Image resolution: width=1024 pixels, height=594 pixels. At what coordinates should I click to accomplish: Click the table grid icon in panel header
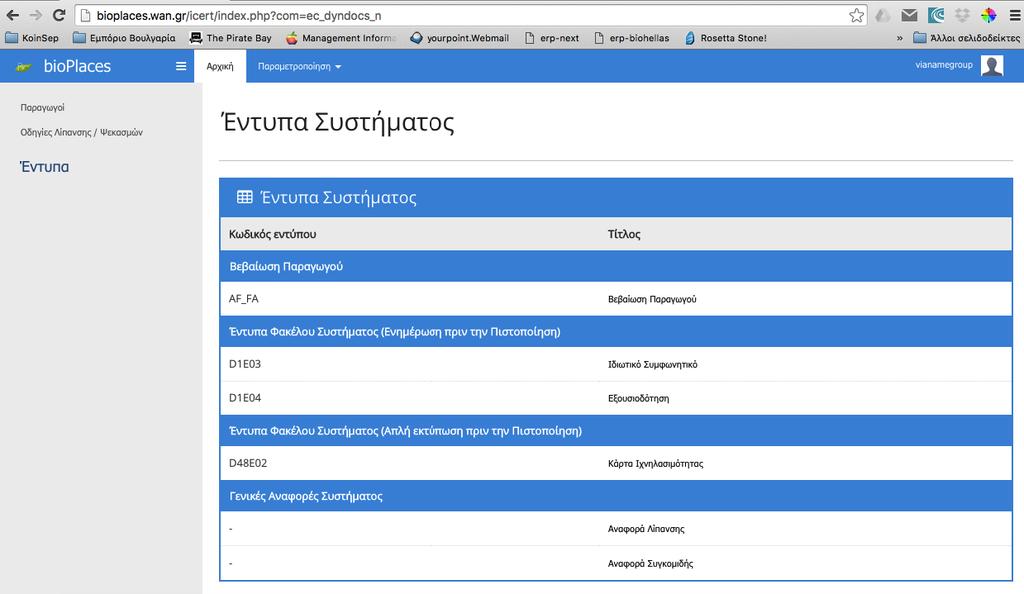point(245,197)
